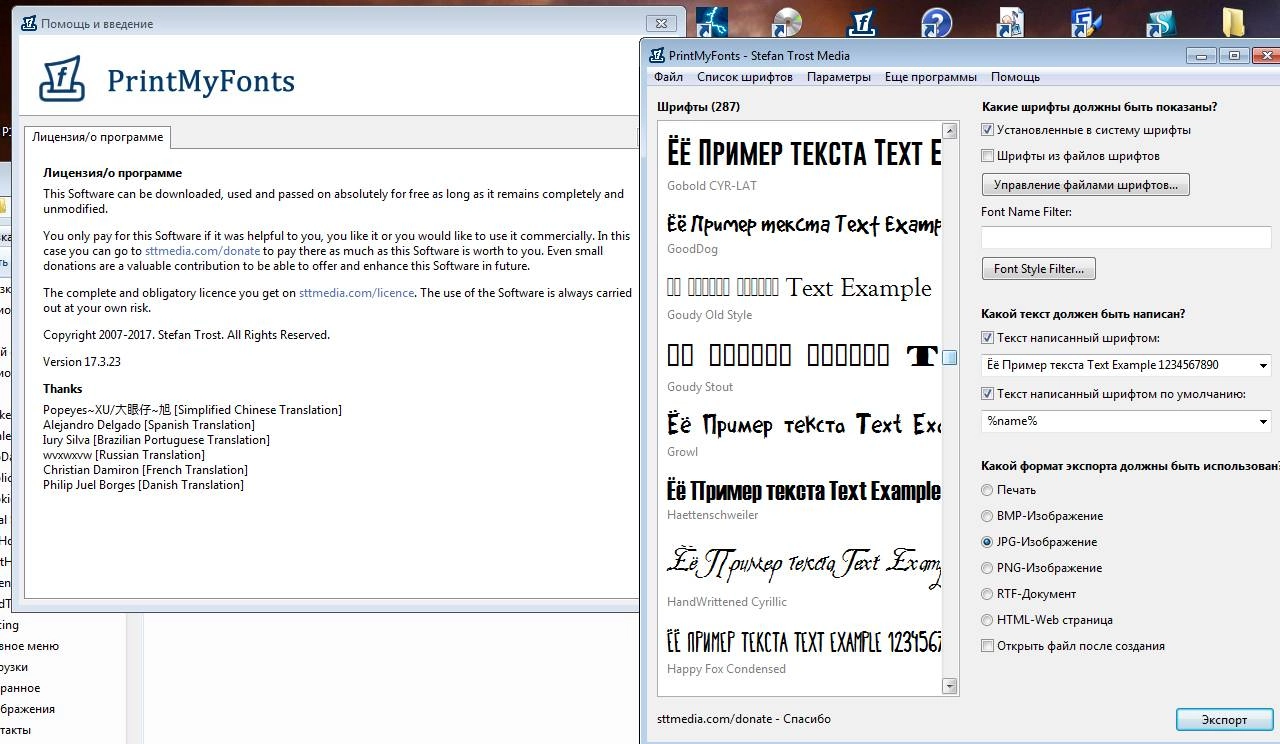Viewport: 1280px width, 744px height.
Task: Click the status bar sttmedia.com/donate - Спасибо text
Action: click(744, 718)
